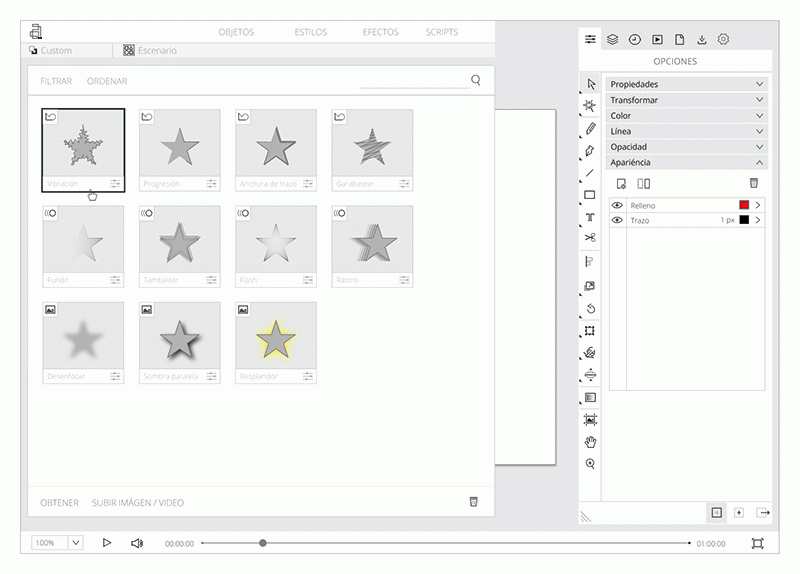
Task: Delete appearance item with trash icon
Action: tap(754, 183)
